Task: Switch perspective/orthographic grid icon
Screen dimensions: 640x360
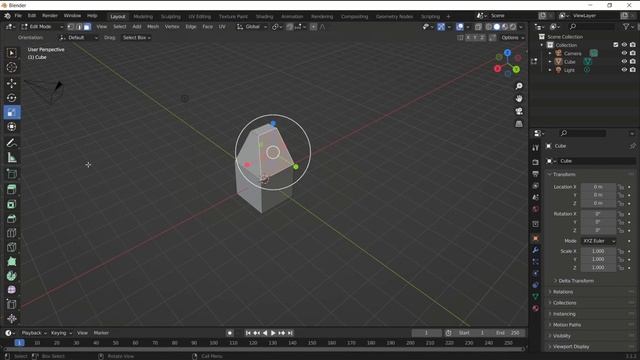Action: (519, 124)
